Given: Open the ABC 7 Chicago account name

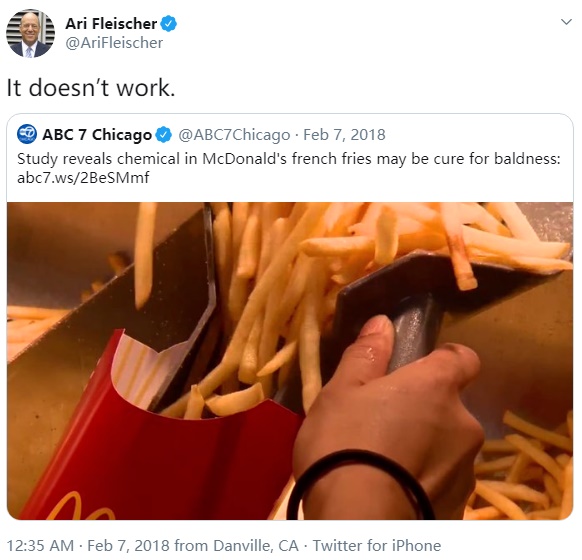Looking at the screenshot, I should point(97,134).
